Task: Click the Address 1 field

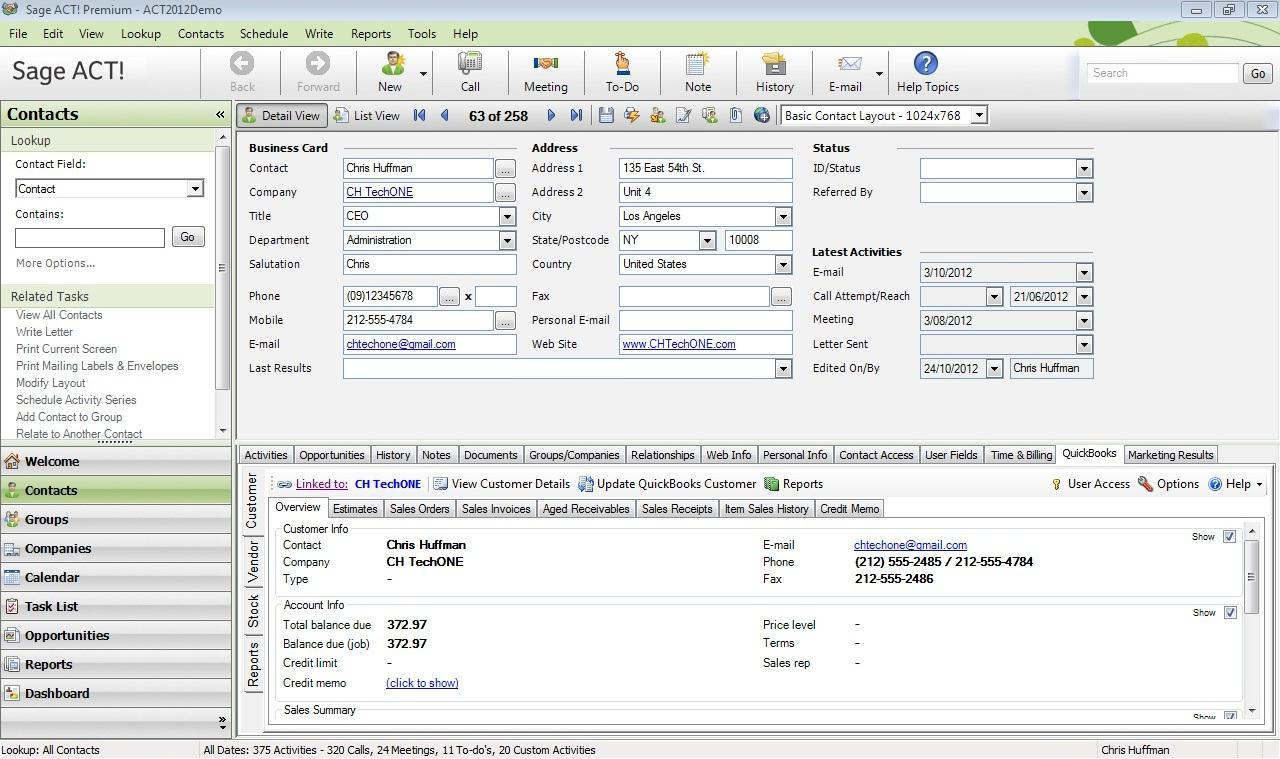Action: pyautogui.click(x=705, y=168)
